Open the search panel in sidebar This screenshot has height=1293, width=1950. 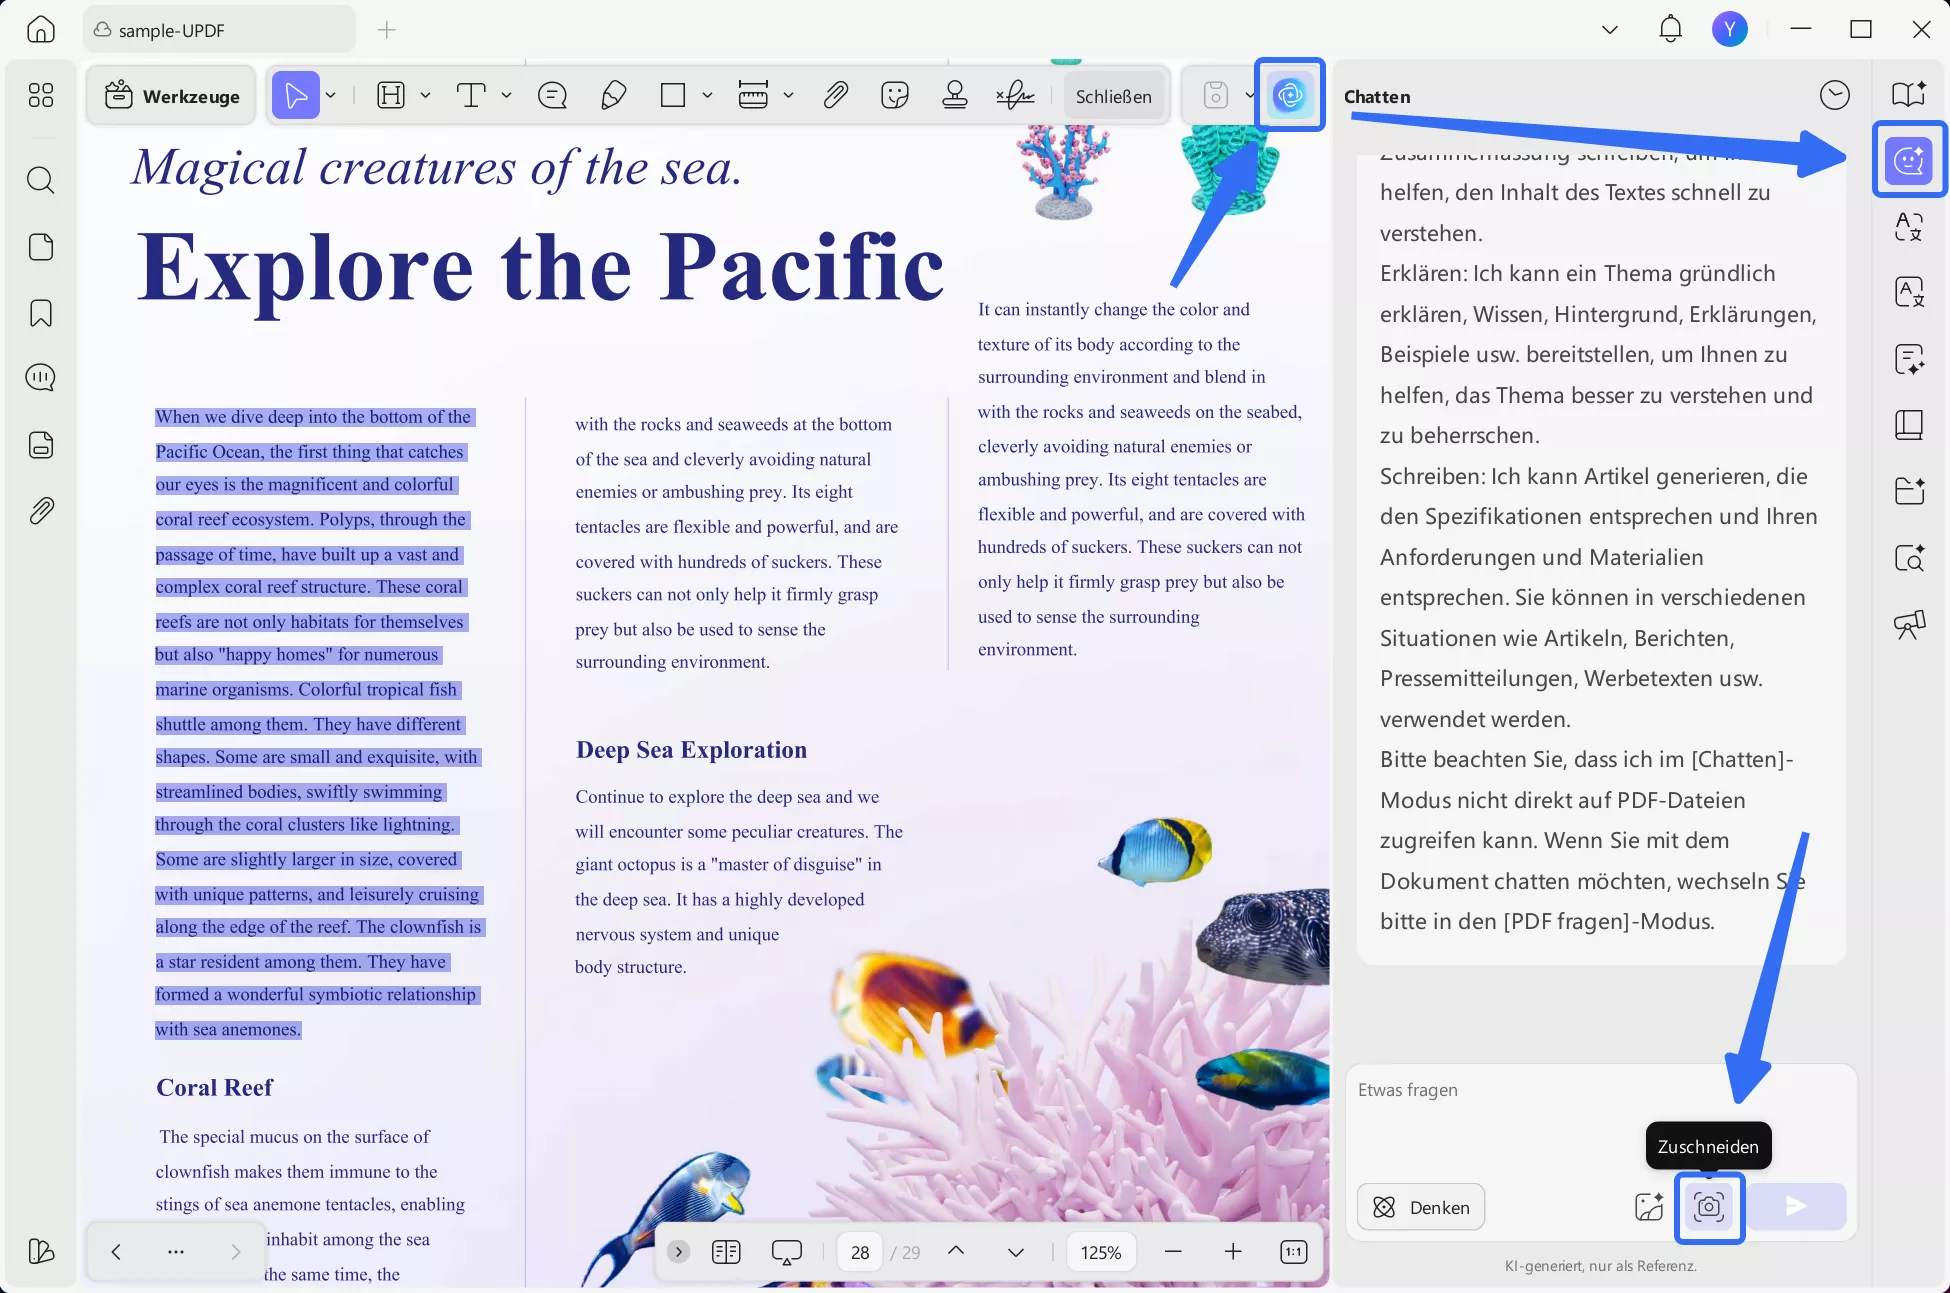point(41,180)
